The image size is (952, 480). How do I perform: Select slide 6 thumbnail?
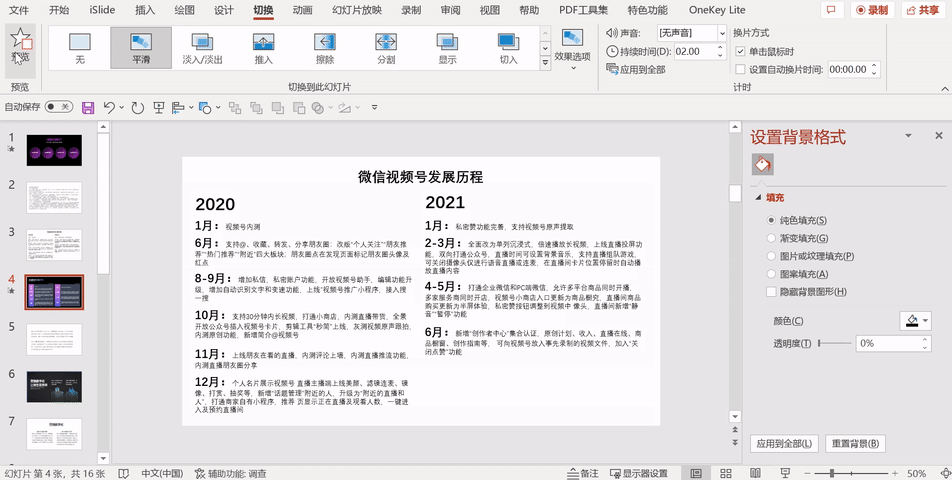point(54,387)
